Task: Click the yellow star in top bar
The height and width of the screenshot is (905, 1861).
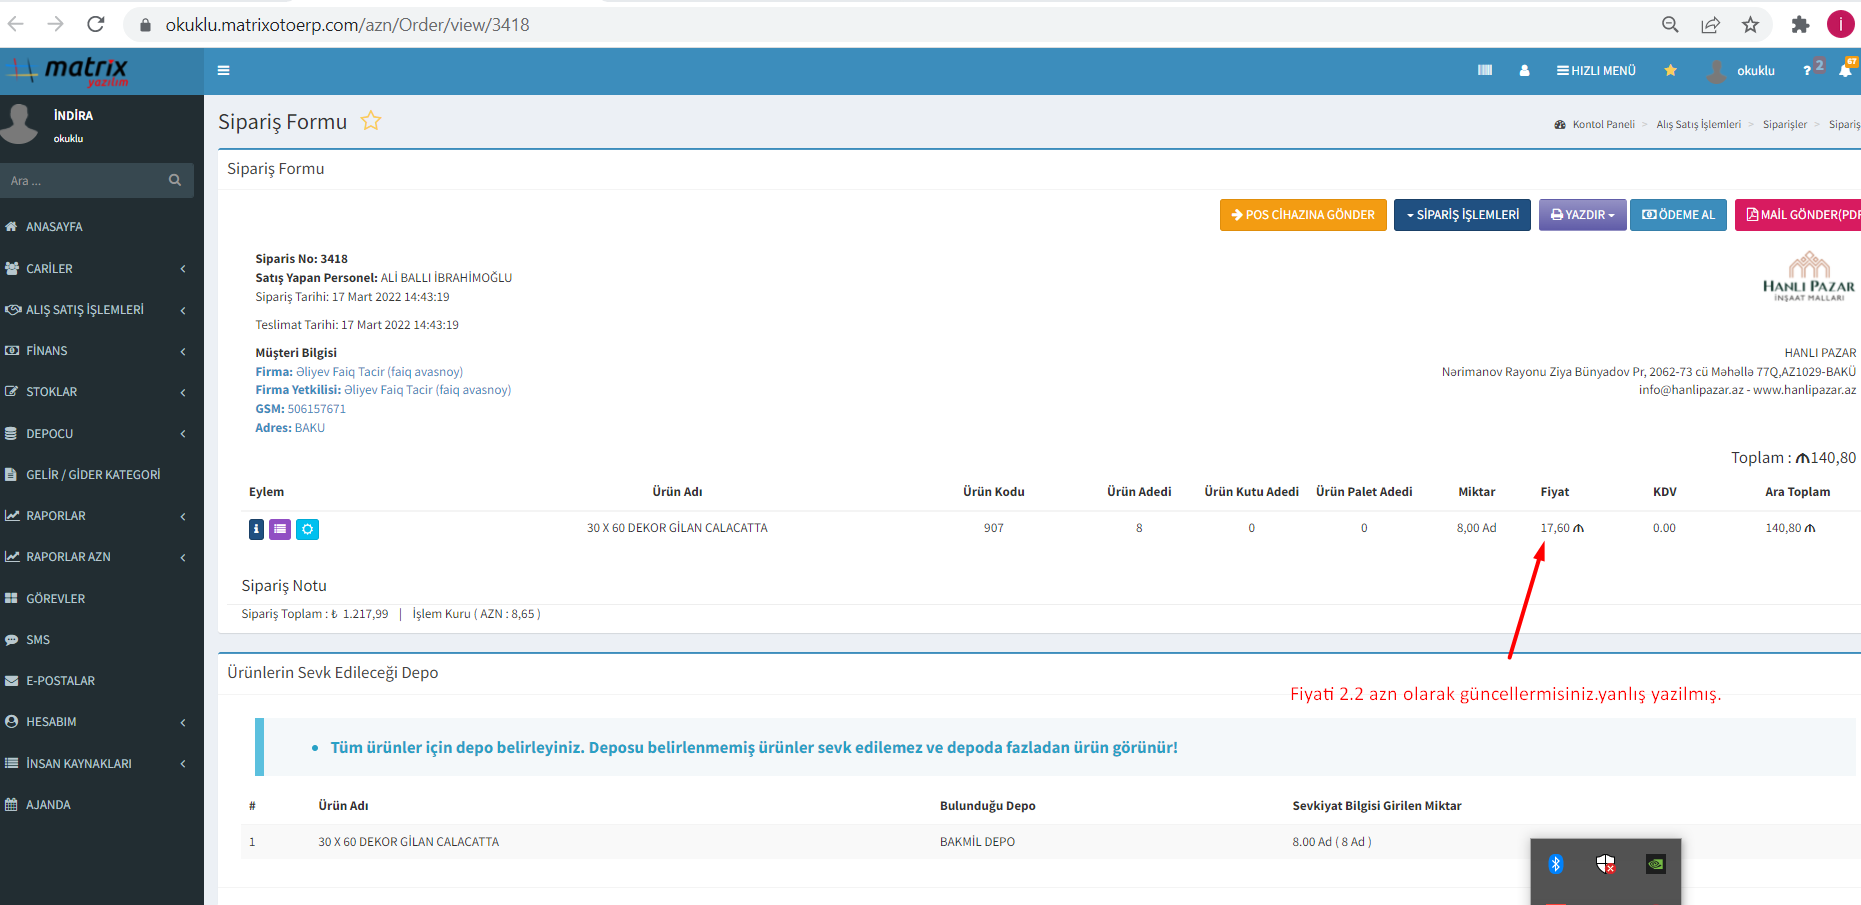Action: [1670, 70]
